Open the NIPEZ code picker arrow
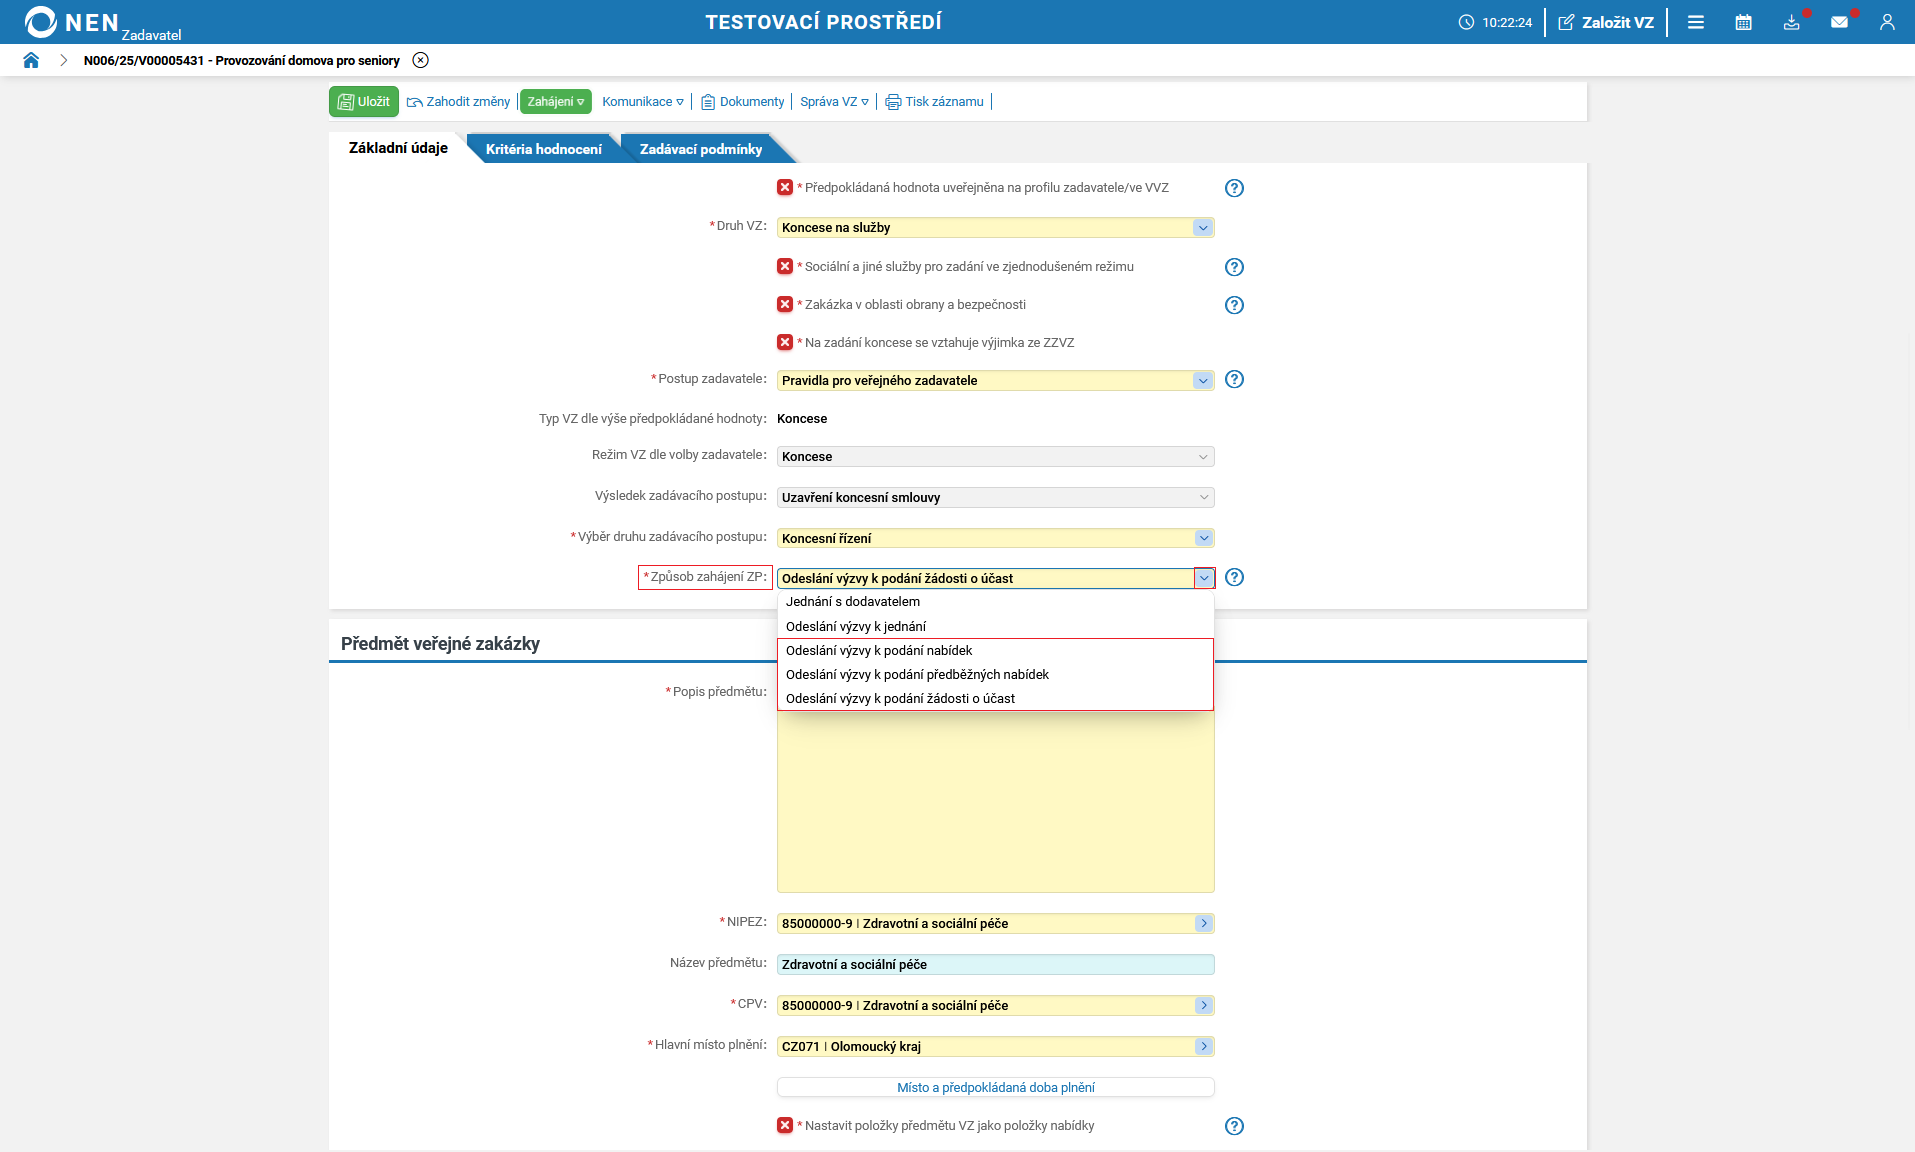 (1204, 924)
